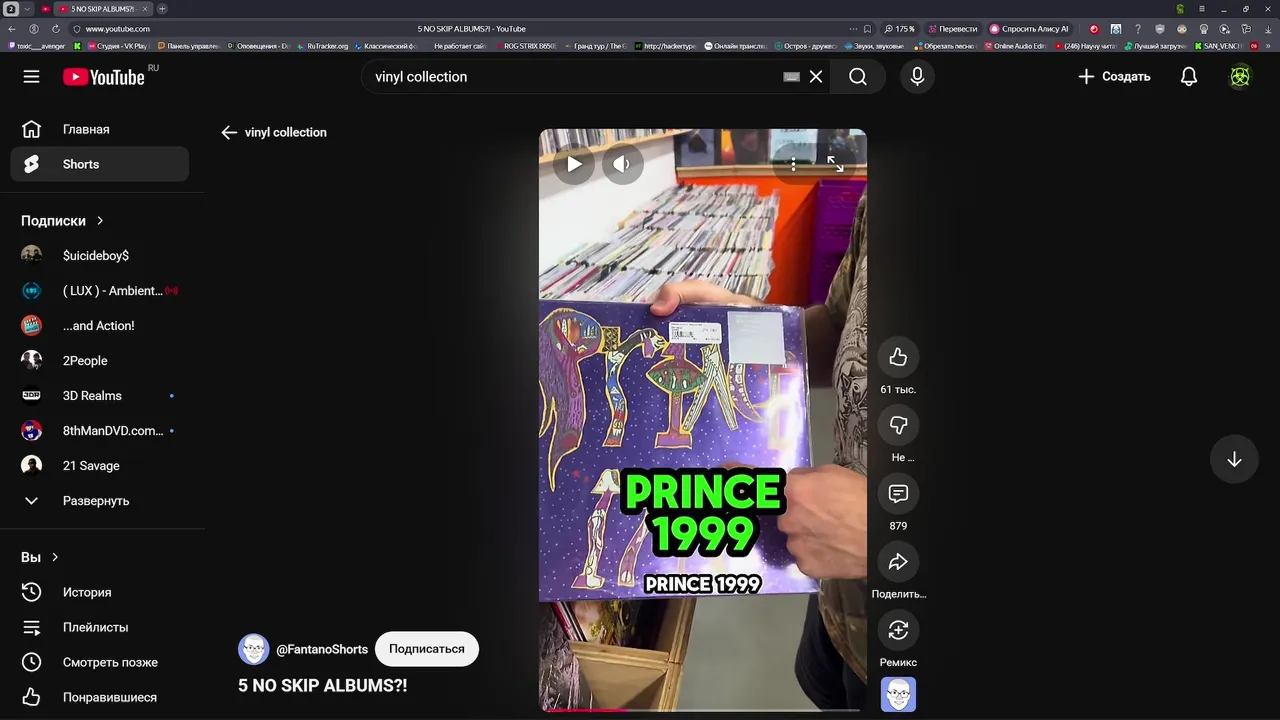Open the browser main menu icon

tap(1202, 9)
